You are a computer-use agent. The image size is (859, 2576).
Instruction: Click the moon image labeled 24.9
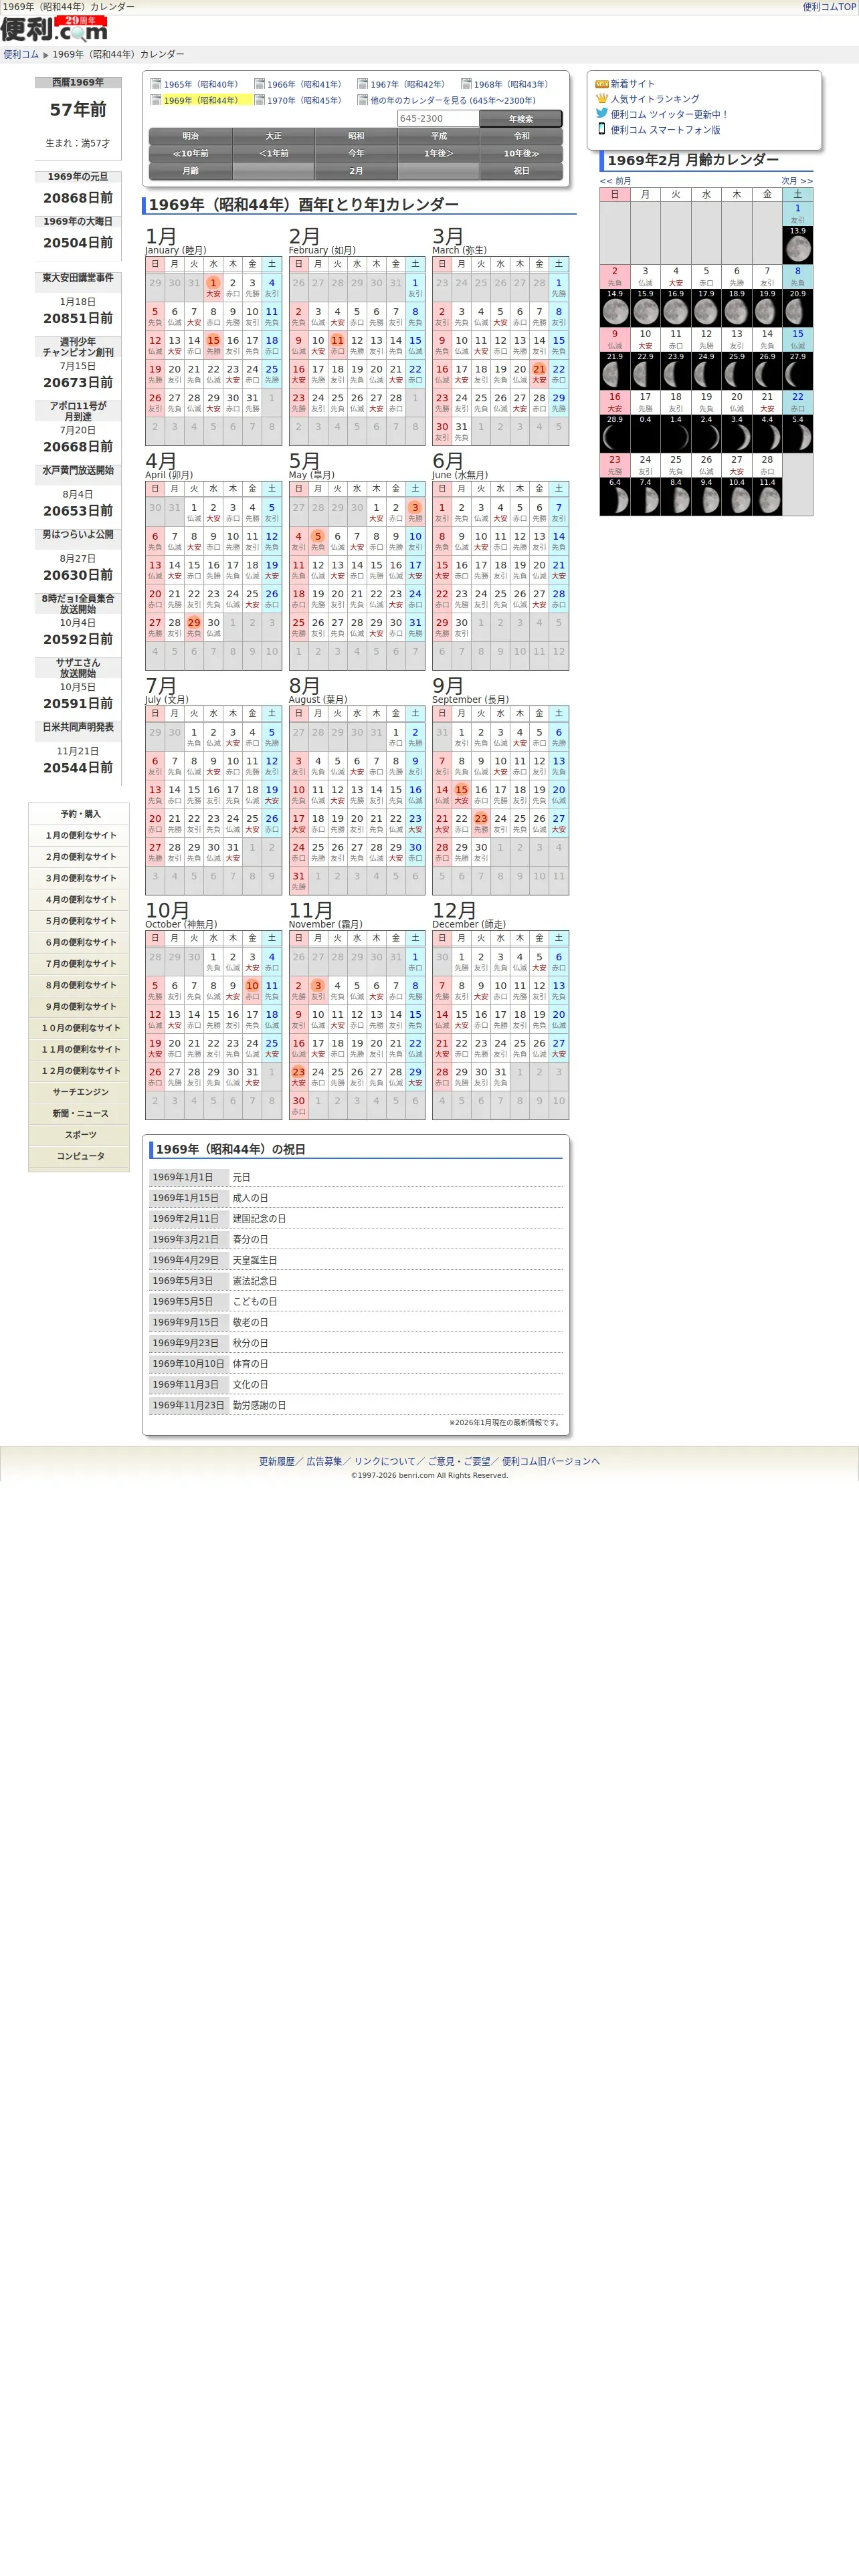pos(706,374)
